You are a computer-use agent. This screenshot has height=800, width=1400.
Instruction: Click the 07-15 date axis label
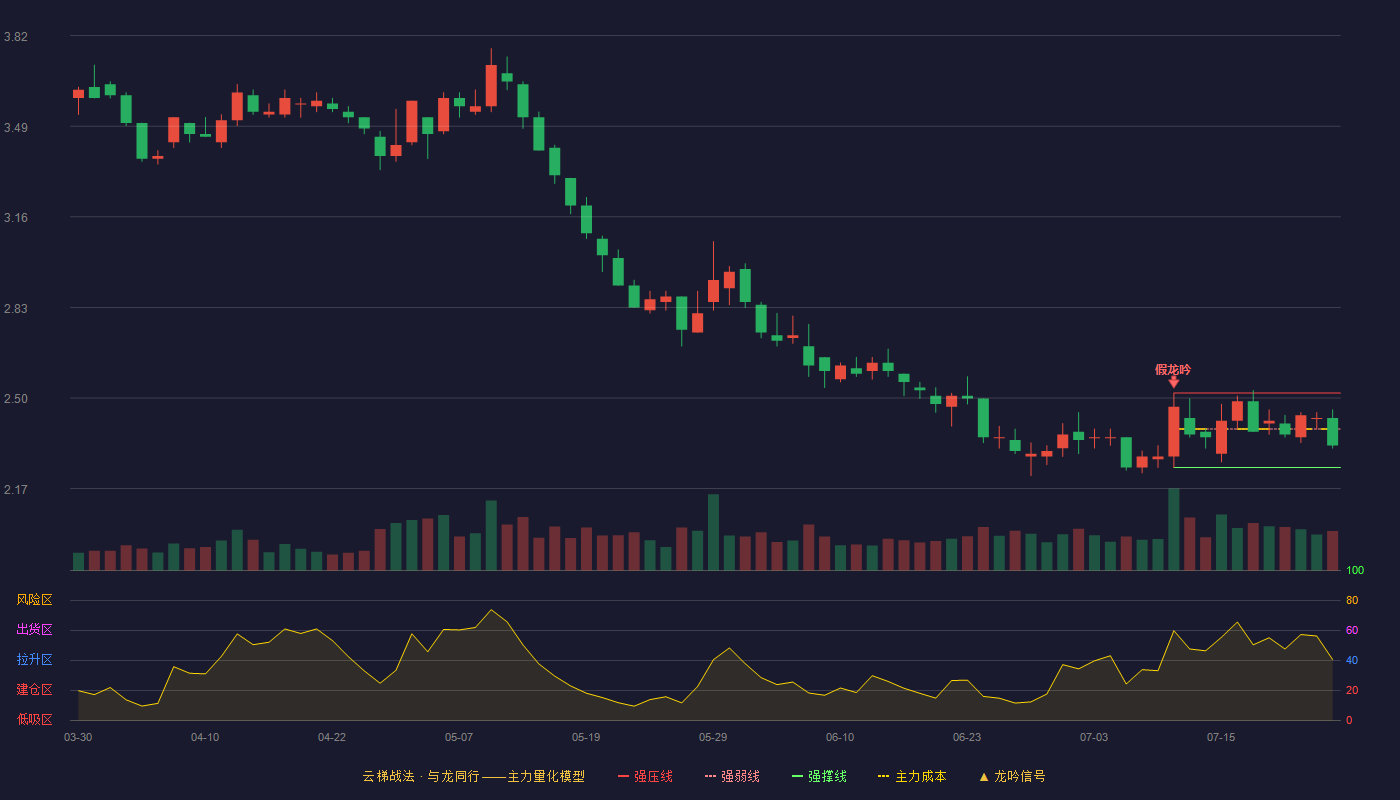[1221, 737]
